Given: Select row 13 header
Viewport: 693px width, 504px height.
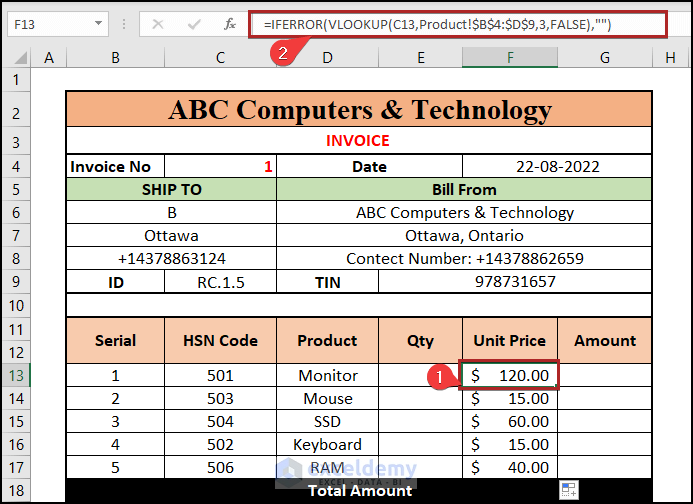Looking at the screenshot, I should 16,375.
